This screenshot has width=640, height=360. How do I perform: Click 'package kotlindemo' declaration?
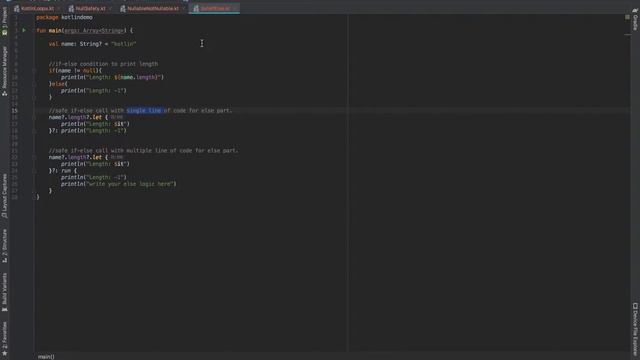point(64,17)
